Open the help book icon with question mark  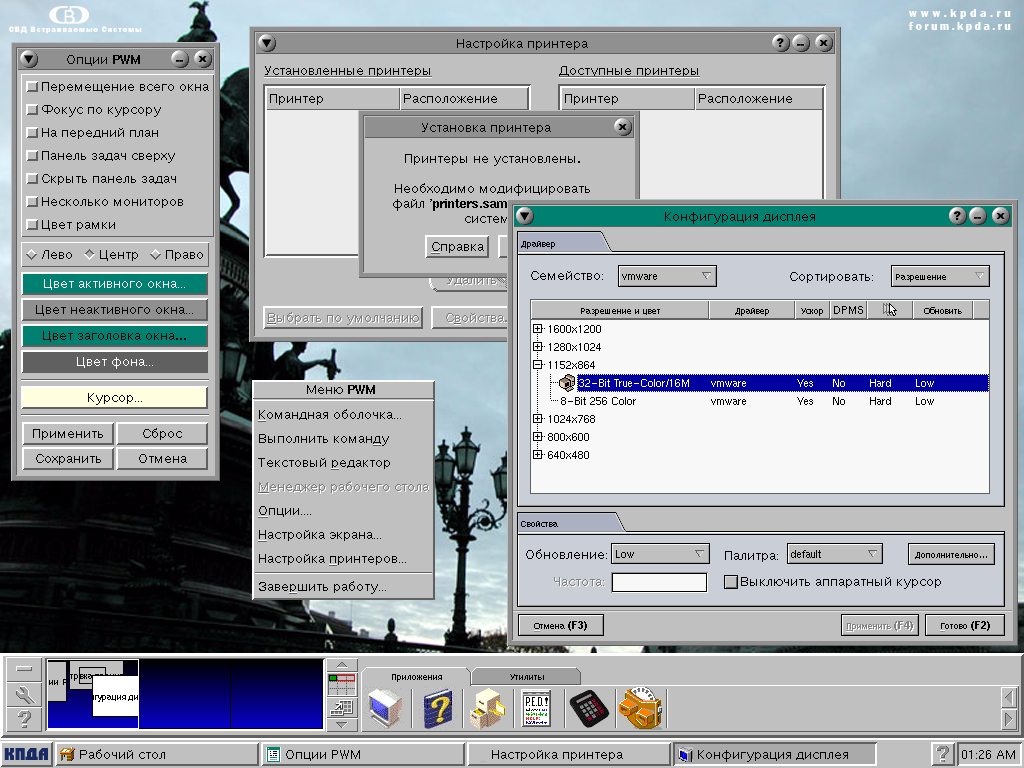pos(438,709)
